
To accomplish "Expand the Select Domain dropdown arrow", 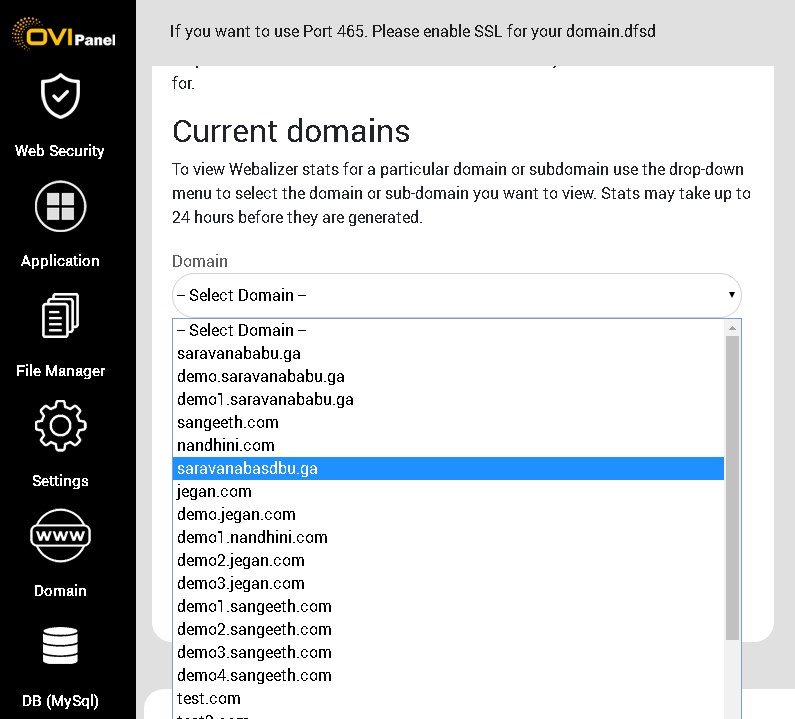I will (732, 295).
